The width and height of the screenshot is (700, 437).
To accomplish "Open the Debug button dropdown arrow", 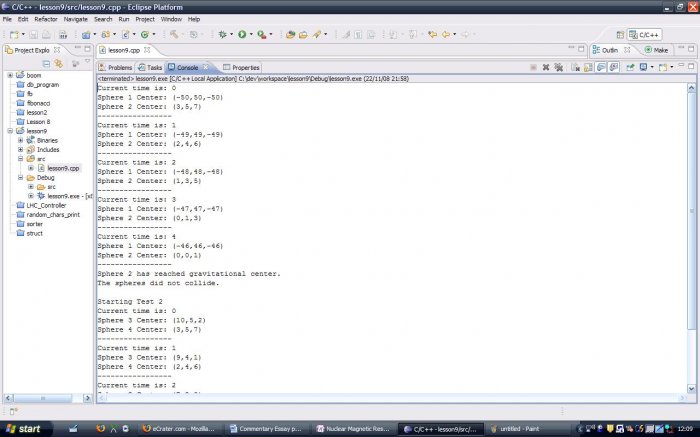I will 231,34.
